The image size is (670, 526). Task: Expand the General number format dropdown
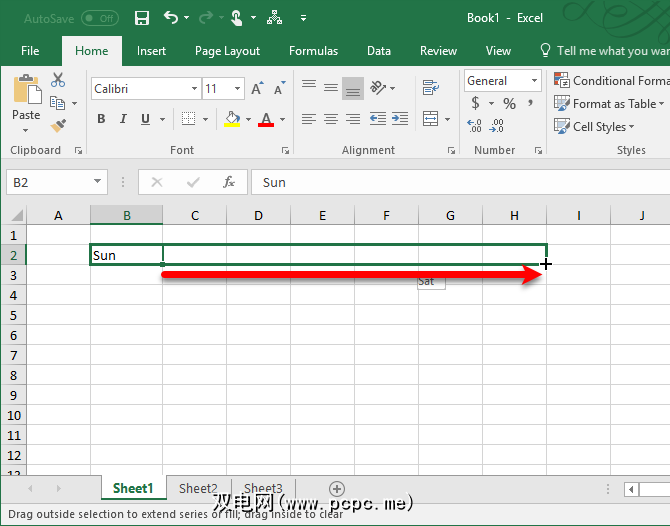click(x=535, y=81)
